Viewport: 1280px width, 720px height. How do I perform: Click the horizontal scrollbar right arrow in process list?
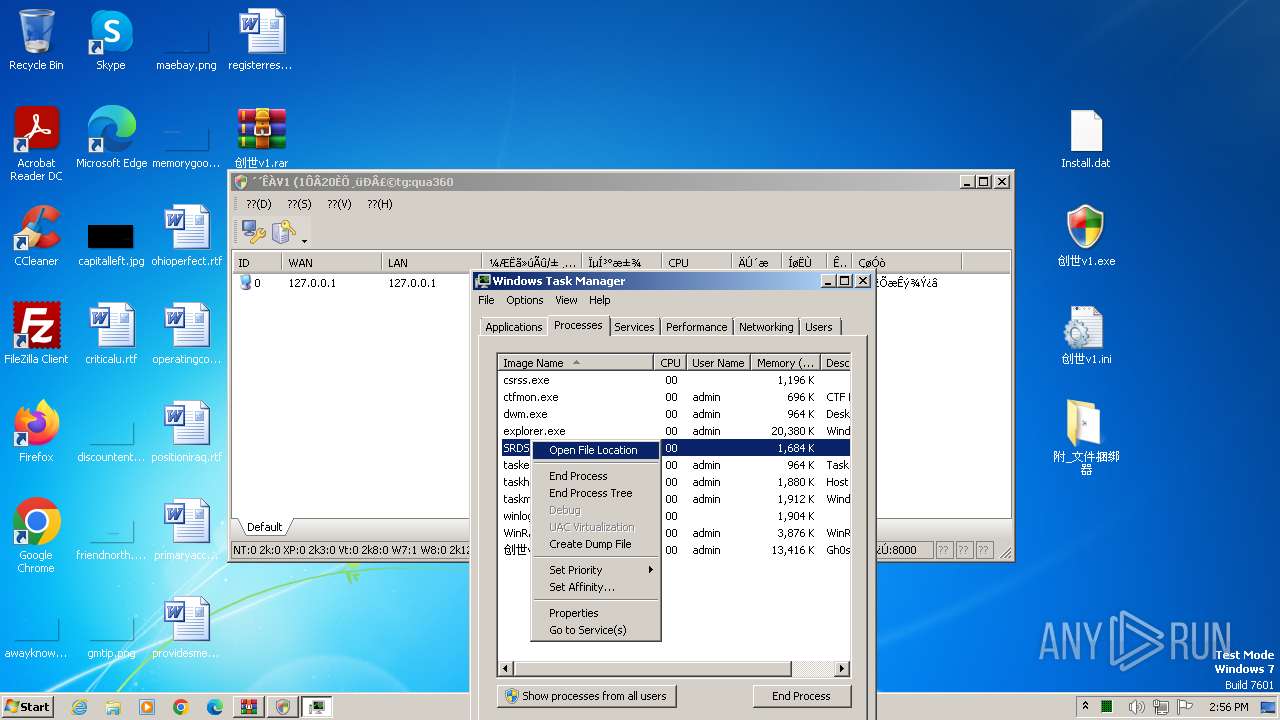(x=842, y=668)
